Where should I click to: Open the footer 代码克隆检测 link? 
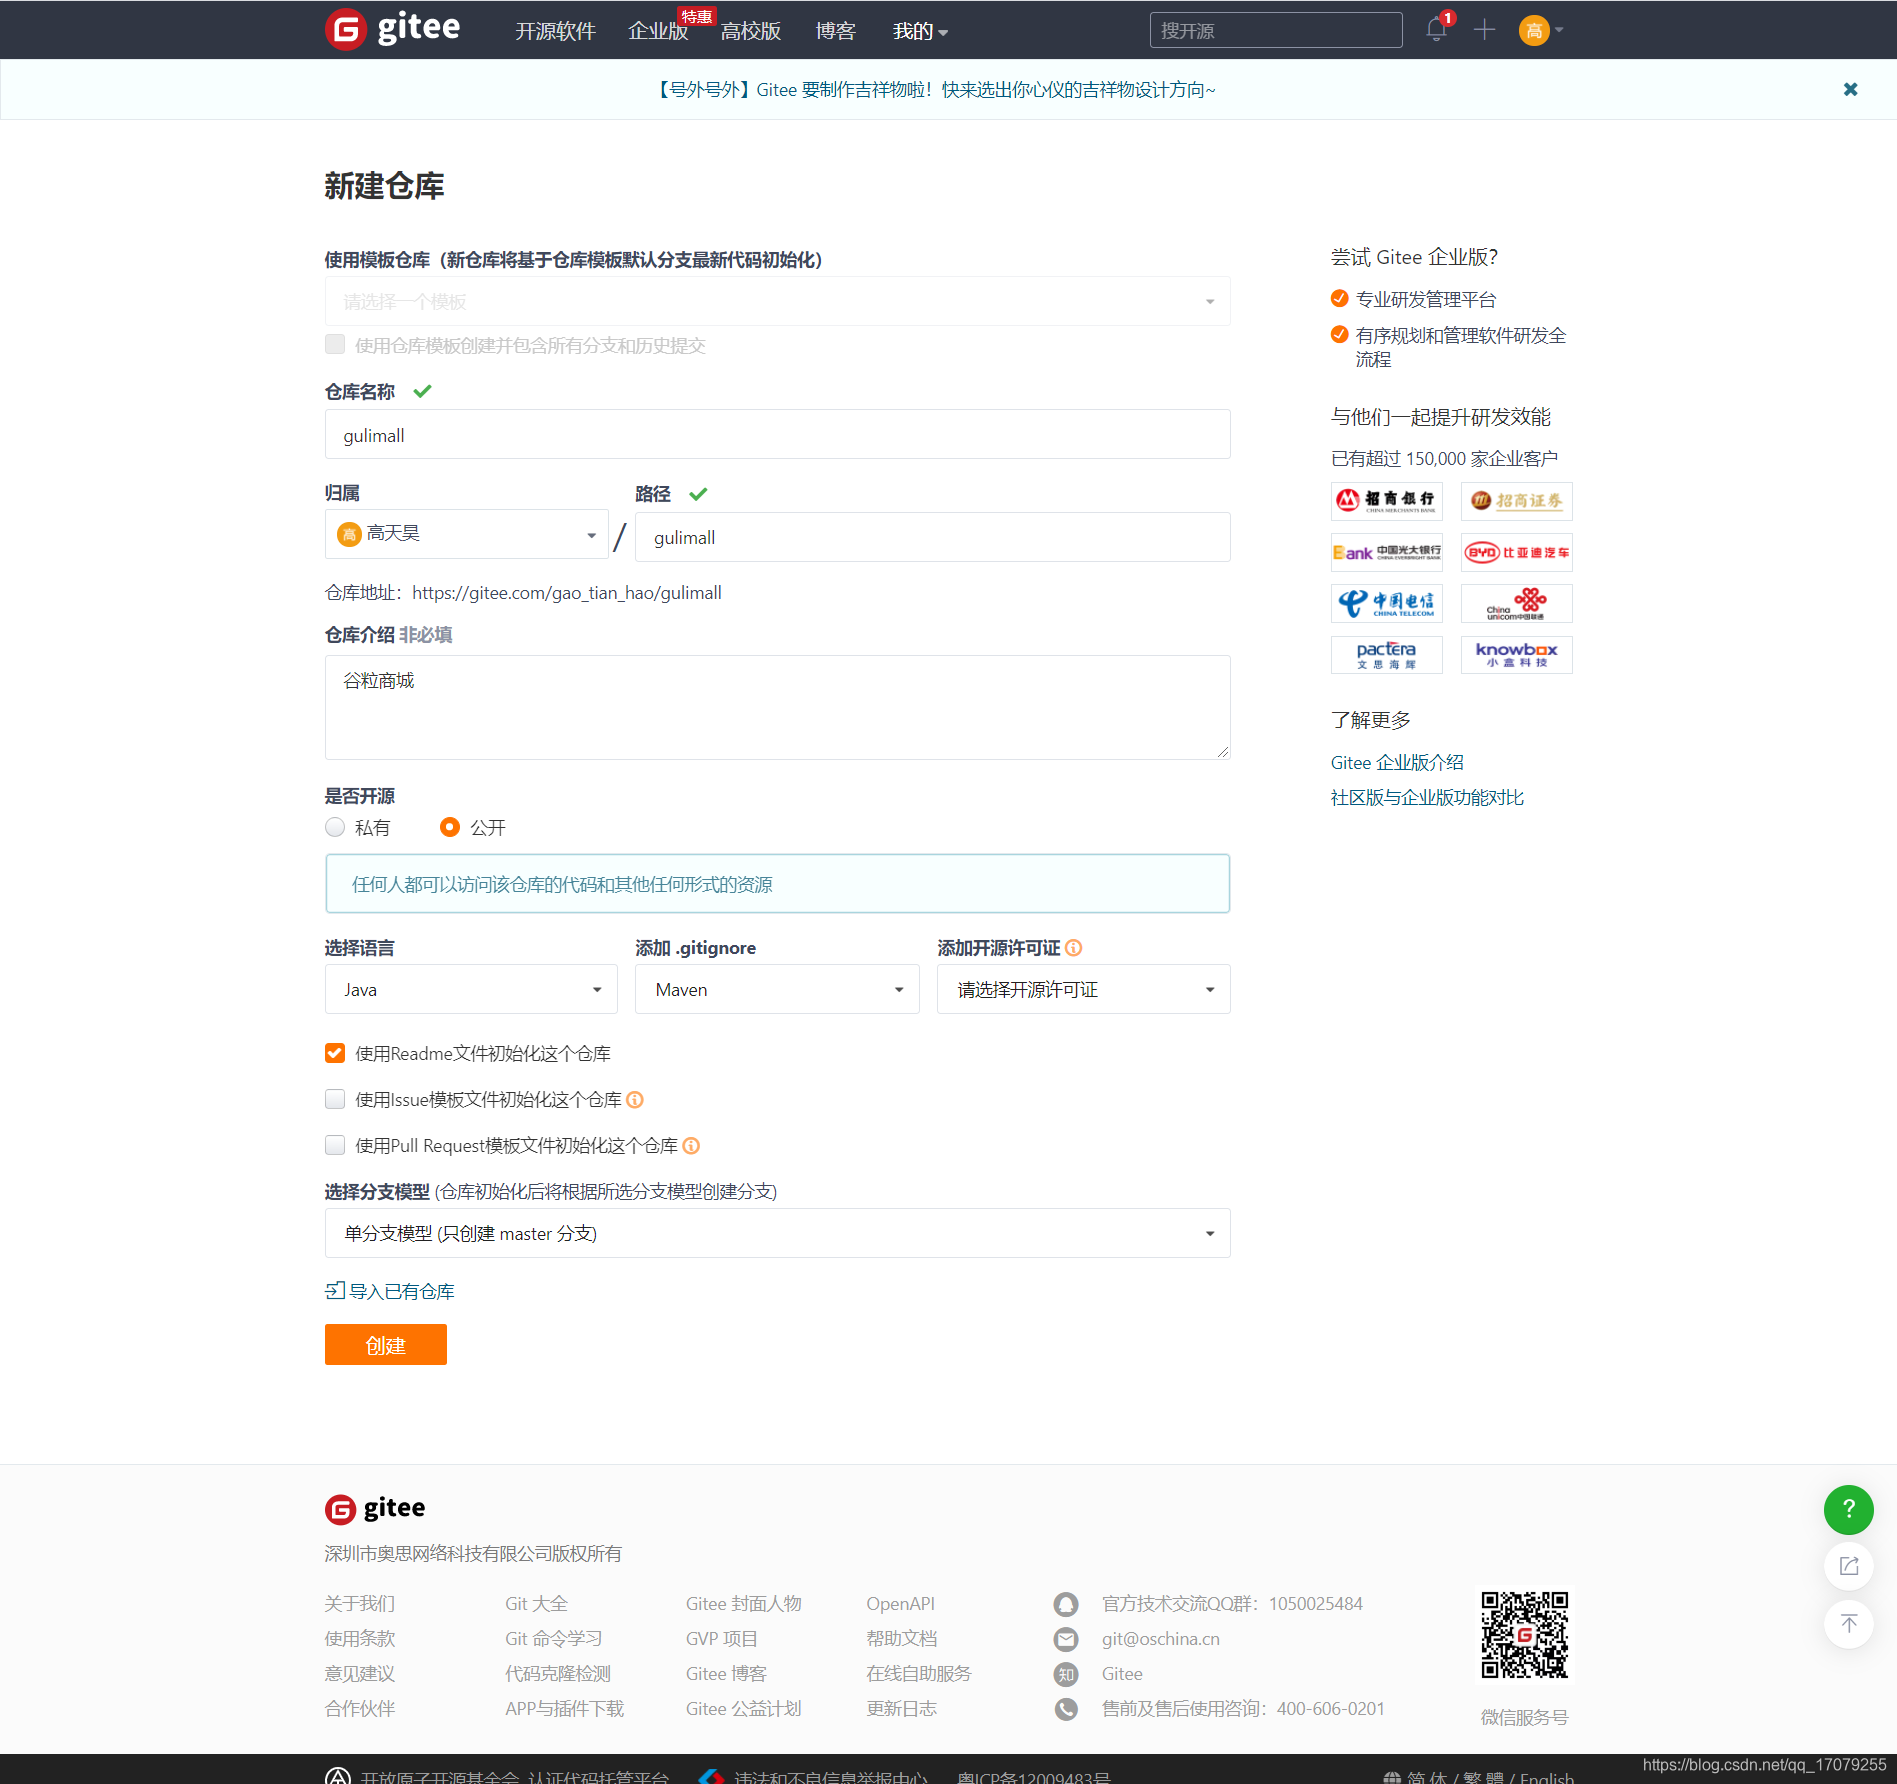(x=557, y=1674)
